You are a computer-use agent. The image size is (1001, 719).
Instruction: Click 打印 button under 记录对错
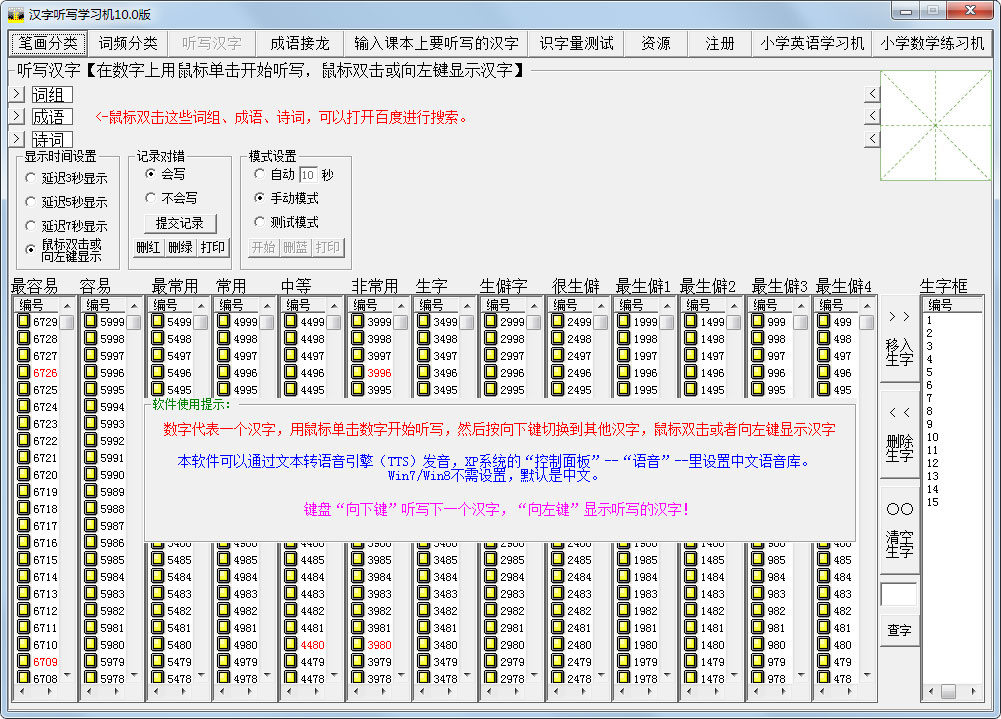pyautogui.click(x=213, y=247)
